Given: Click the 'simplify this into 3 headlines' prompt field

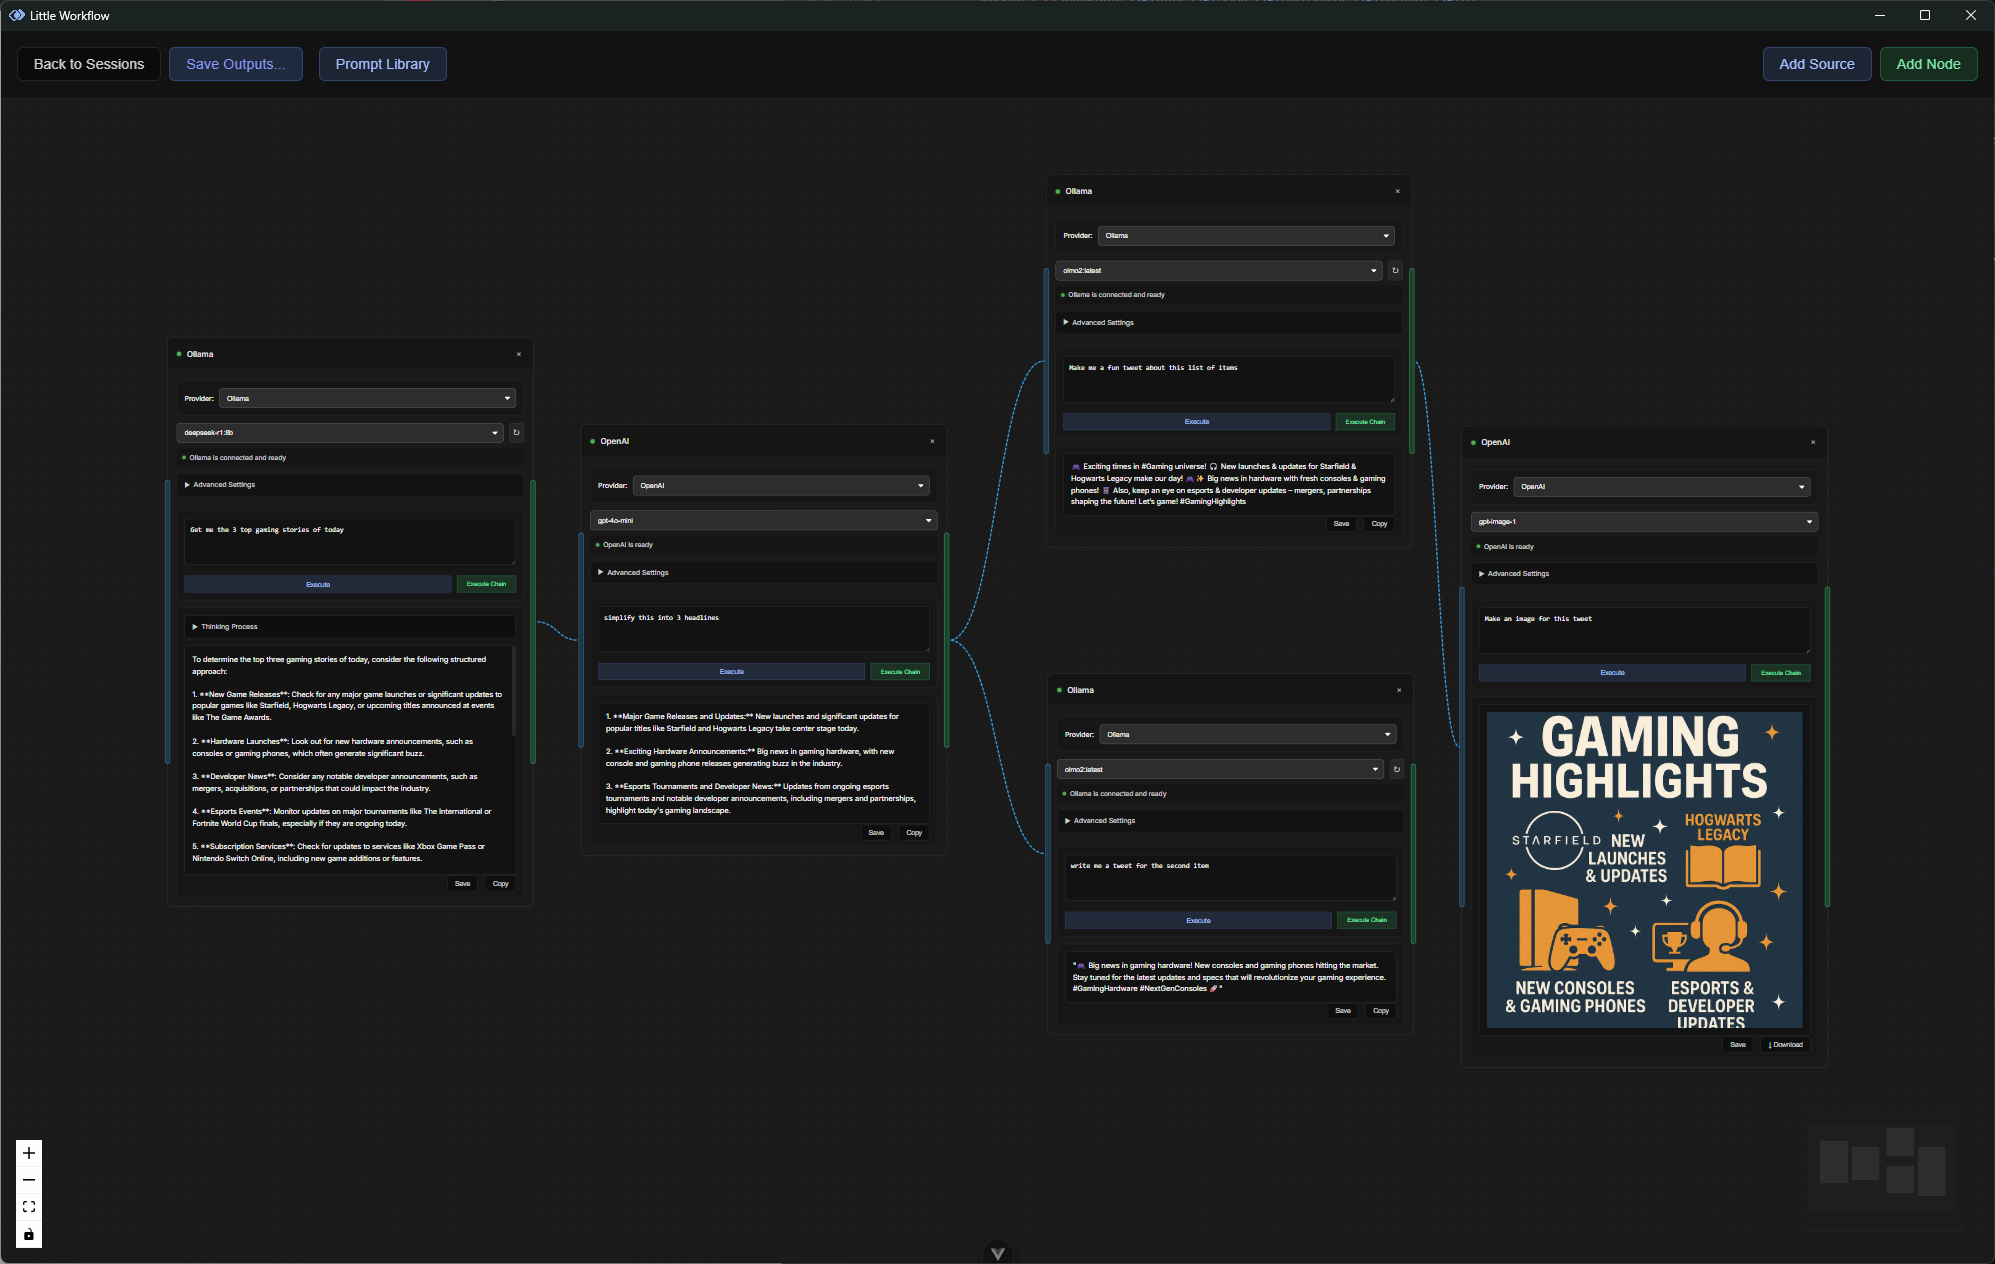Looking at the screenshot, I should 763,628.
